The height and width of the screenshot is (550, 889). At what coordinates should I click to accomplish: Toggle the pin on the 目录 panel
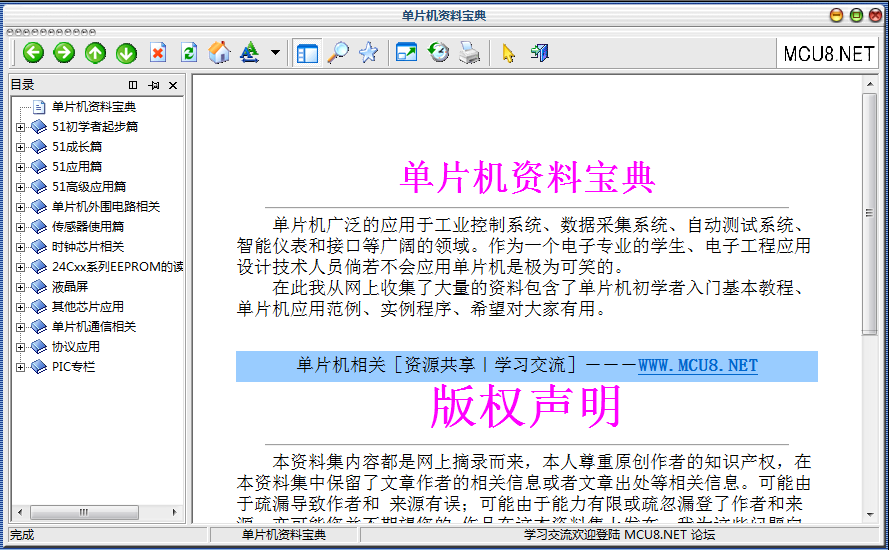(x=153, y=85)
